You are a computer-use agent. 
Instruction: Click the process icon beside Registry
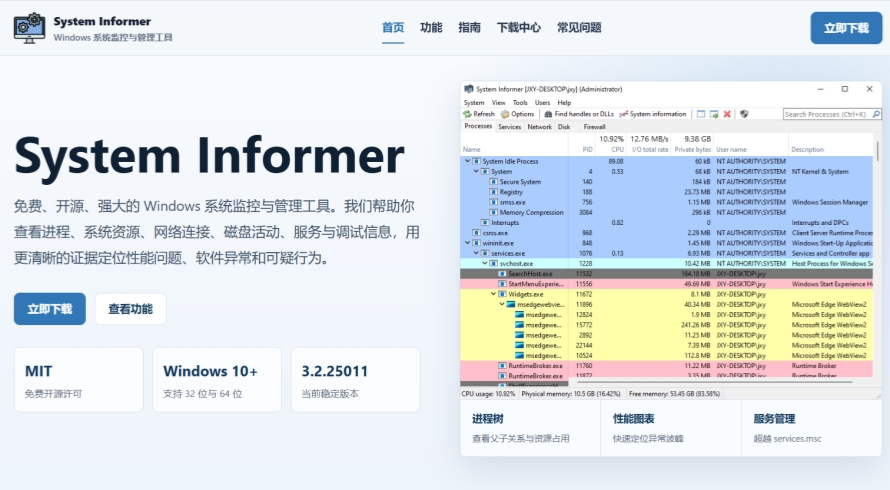[x=494, y=192]
